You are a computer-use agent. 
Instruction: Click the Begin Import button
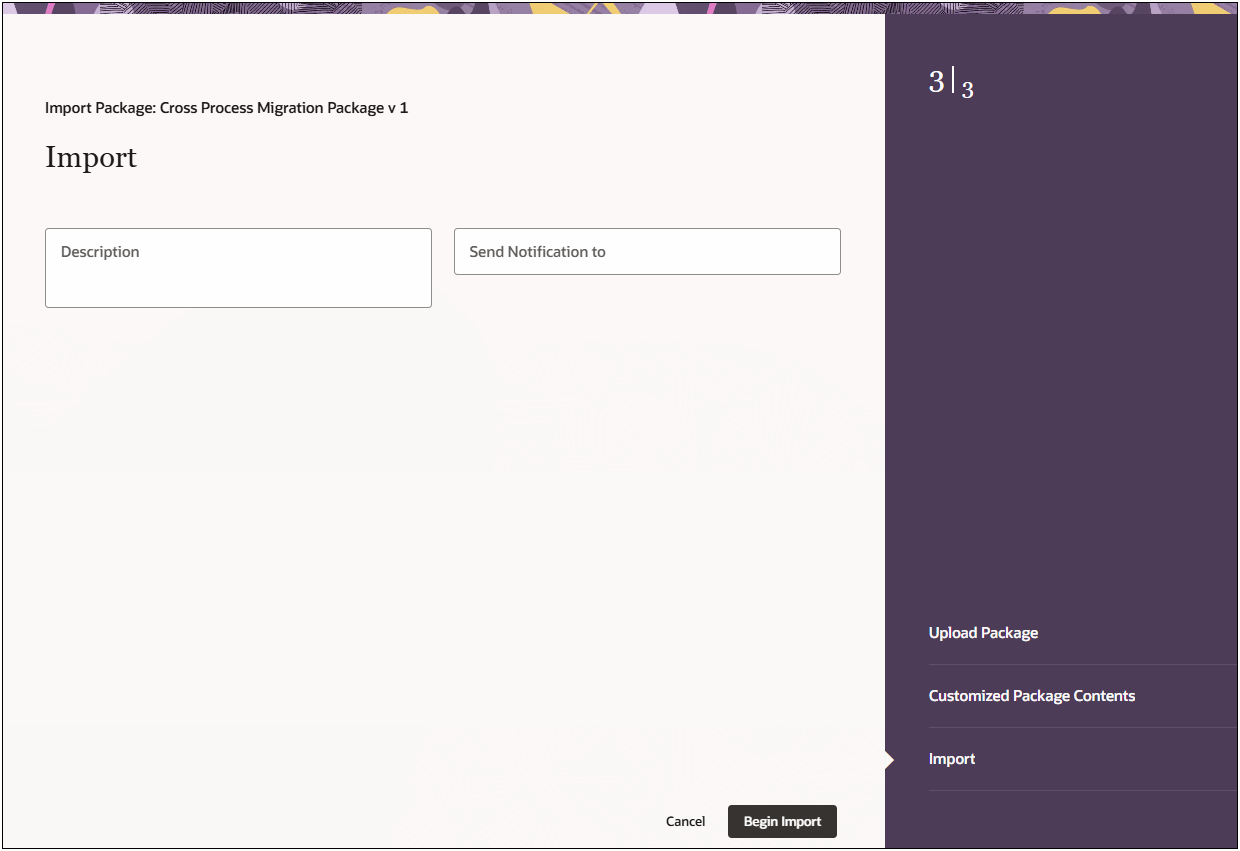click(x=782, y=822)
